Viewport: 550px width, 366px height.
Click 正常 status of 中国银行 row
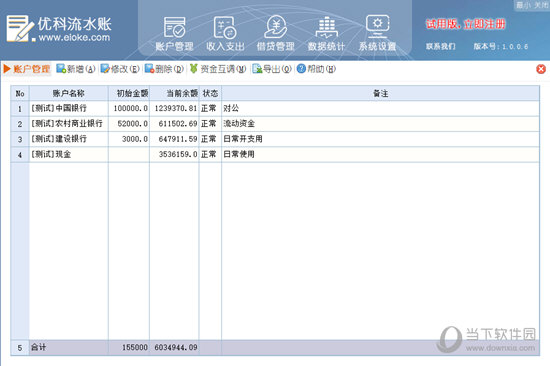pyautogui.click(x=210, y=108)
